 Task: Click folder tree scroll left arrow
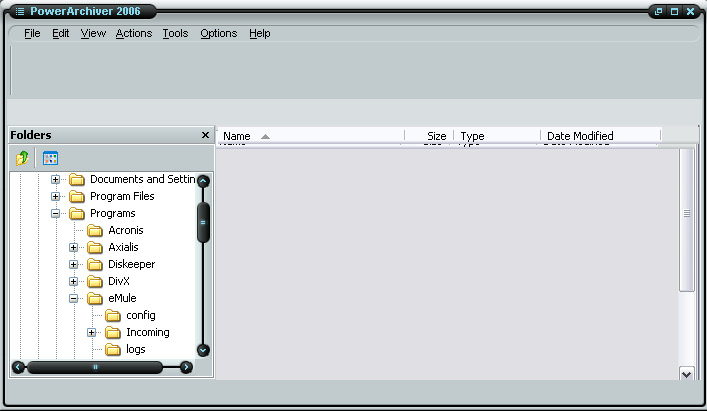18,367
